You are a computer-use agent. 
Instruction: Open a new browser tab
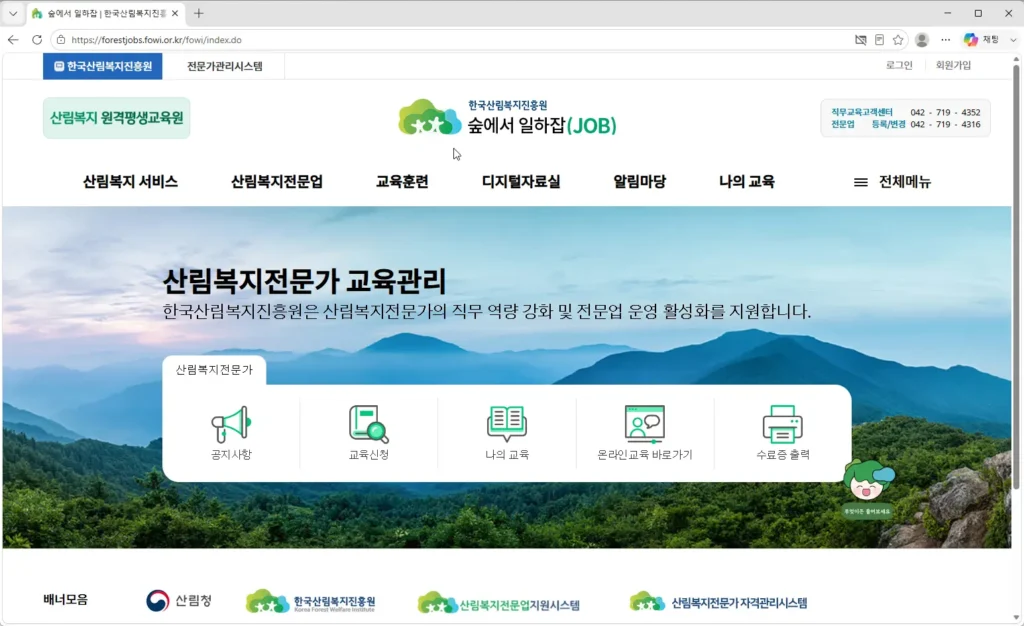tap(199, 13)
